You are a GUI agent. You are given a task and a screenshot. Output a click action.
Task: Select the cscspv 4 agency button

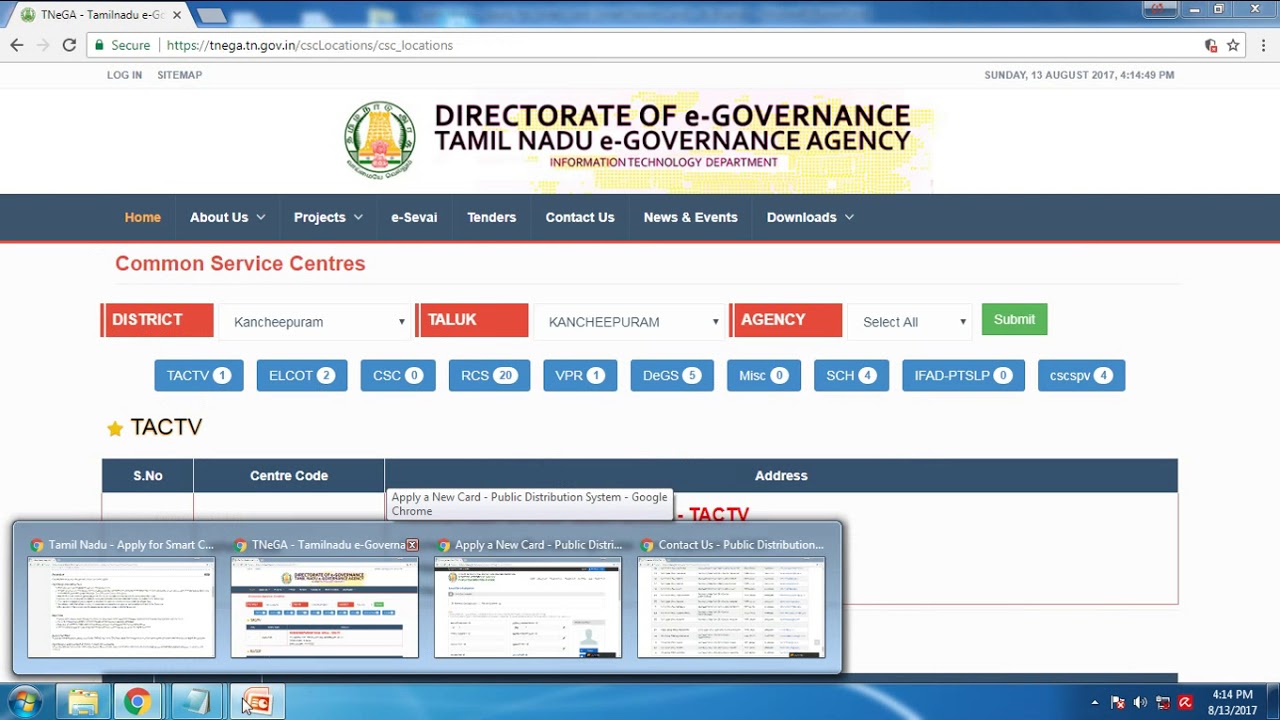click(x=1081, y=375)
